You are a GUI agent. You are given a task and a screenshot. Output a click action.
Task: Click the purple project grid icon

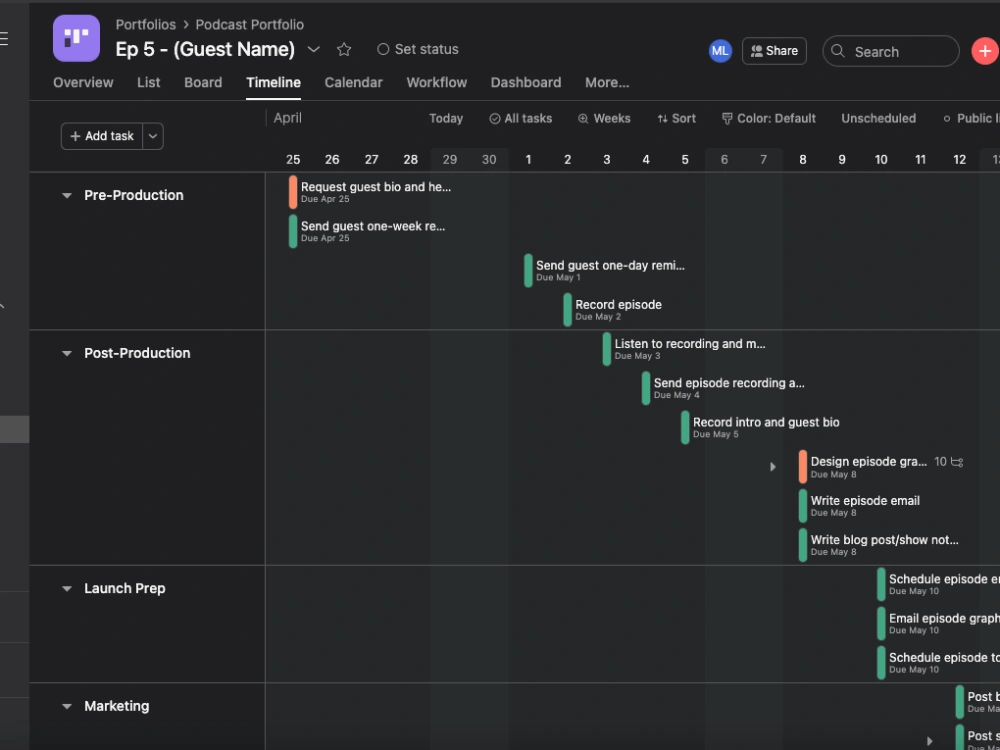click(75, 38)
